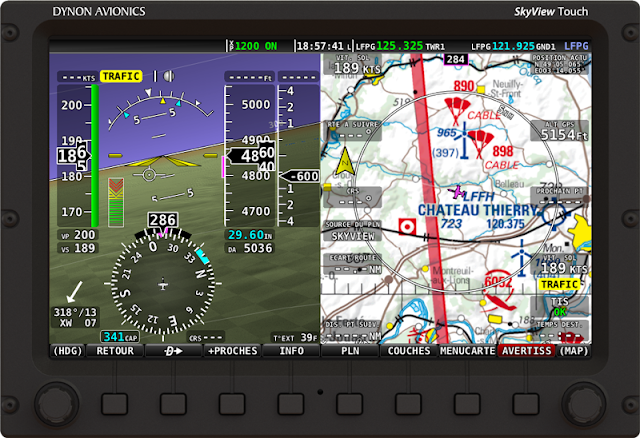The width and height of the screenshot is (640, 438).
Task: Tap the blue LFPG airport identifier
Action: 576,46
